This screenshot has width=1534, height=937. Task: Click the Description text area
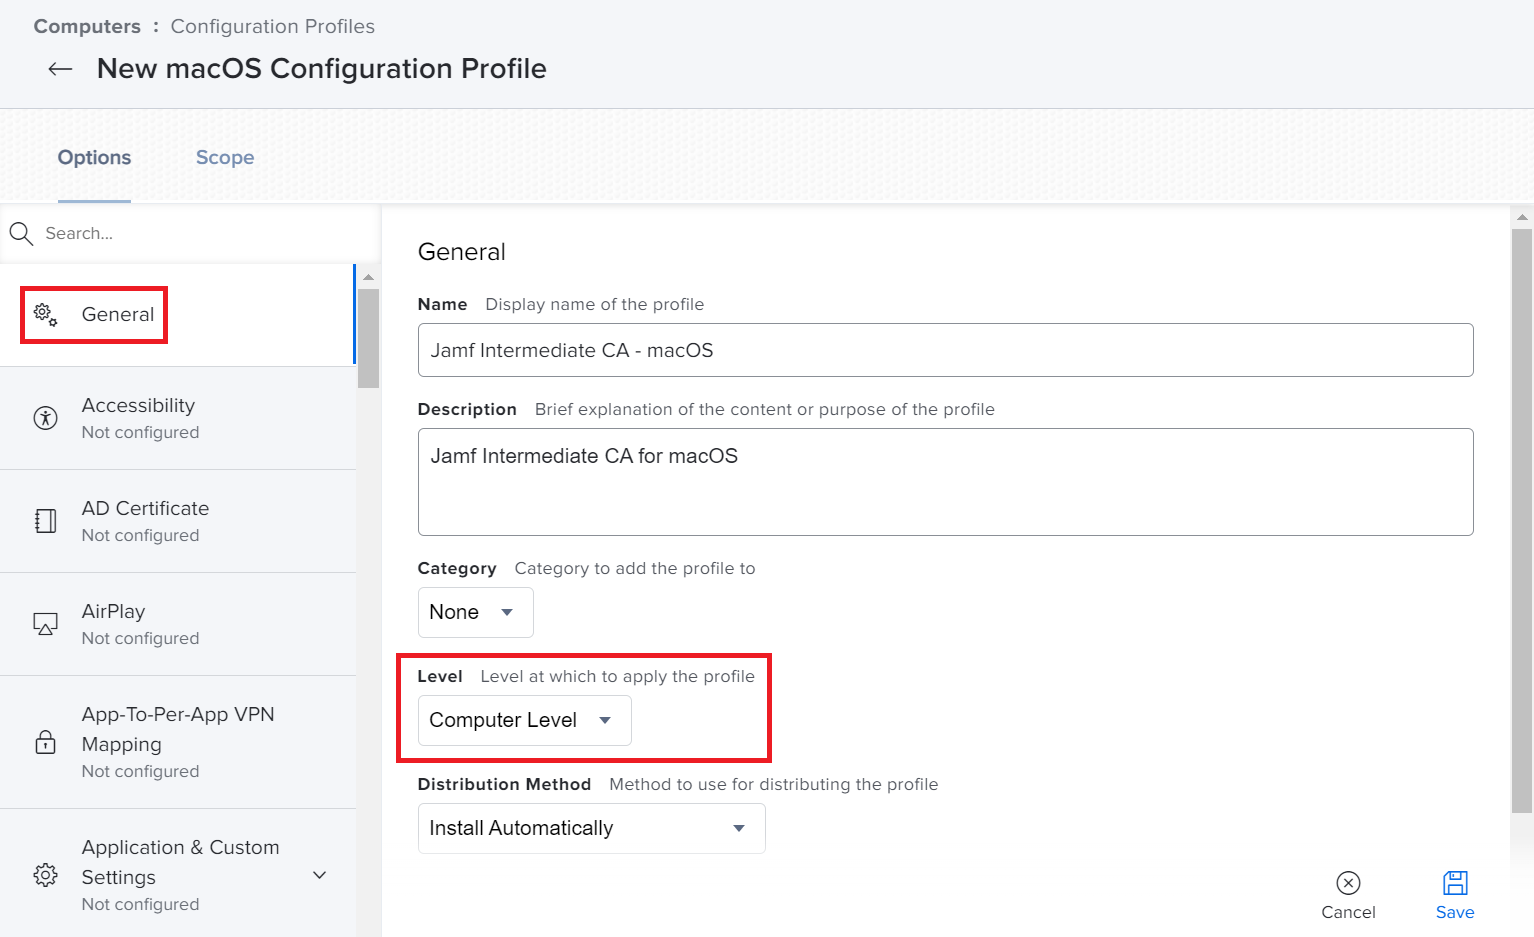(945, 482)
